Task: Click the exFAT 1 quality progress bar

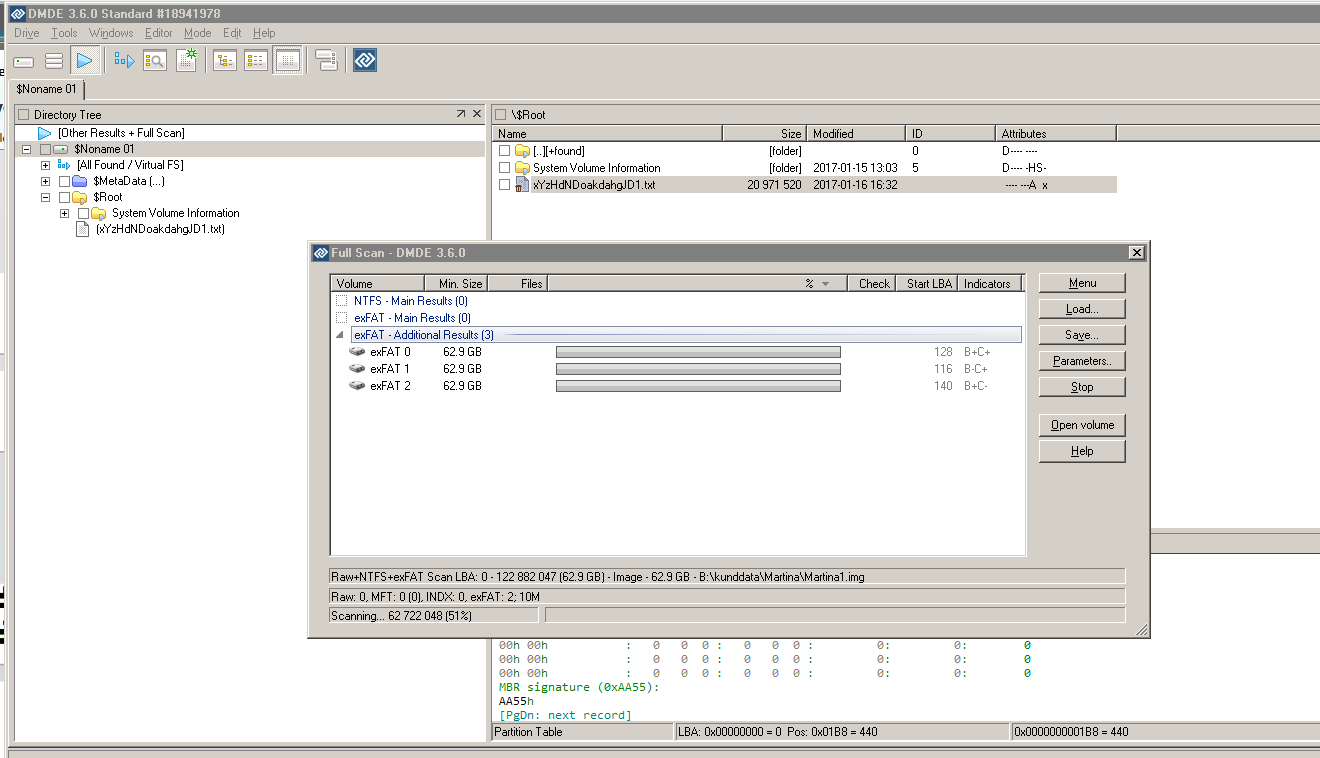Action: (698, 369)
